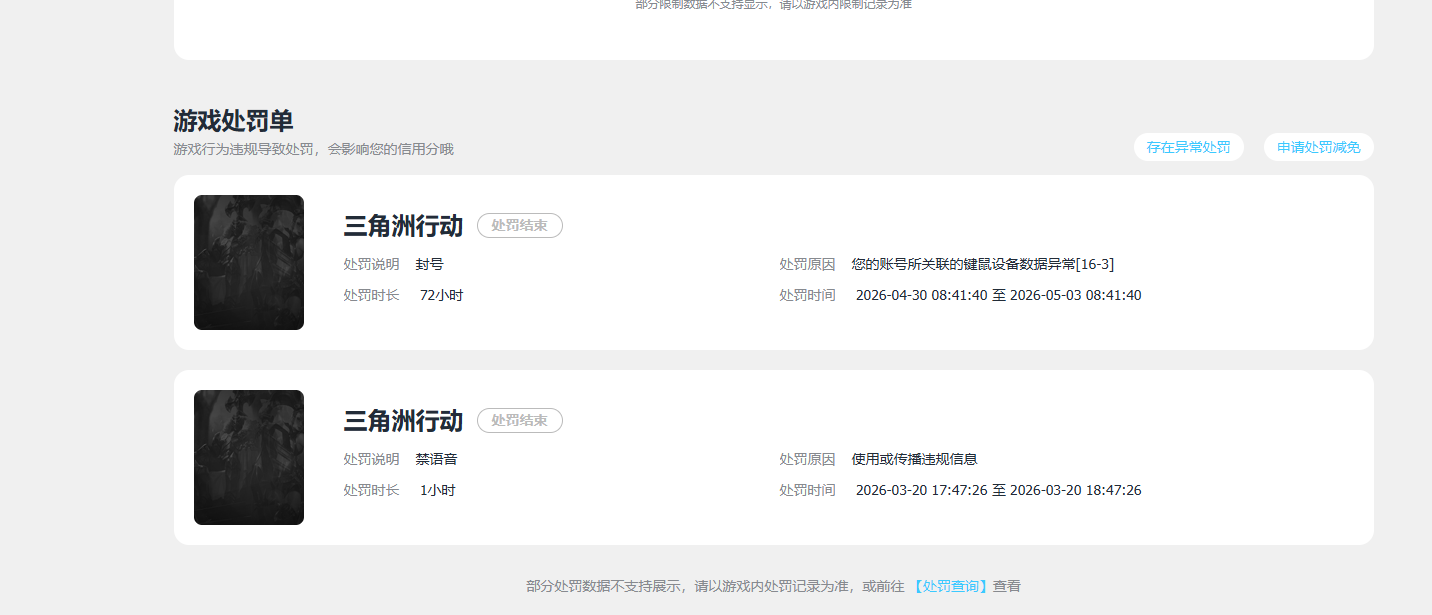Click time range 2026-03-20 17:47:26 至 2026-03-20 18:47:26
The height and width of the screenshot is (615, 1432).
tap(999, 490)
